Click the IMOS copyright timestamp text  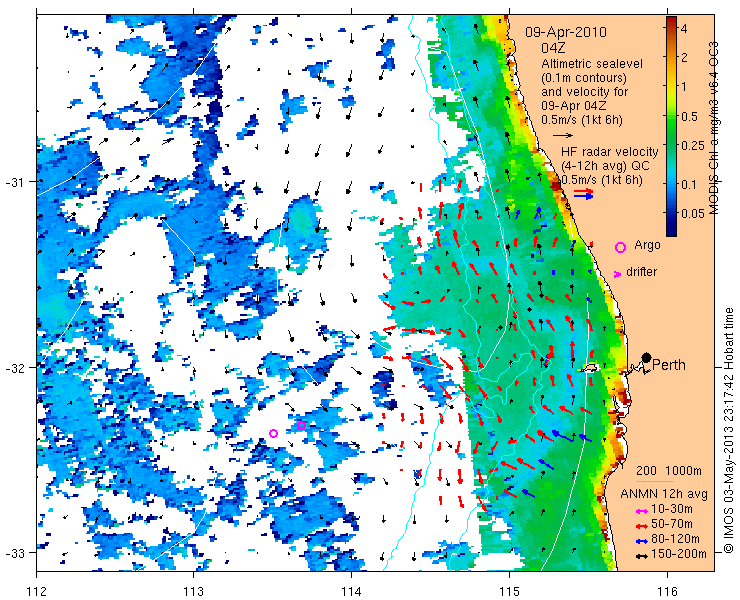(728, 430)
